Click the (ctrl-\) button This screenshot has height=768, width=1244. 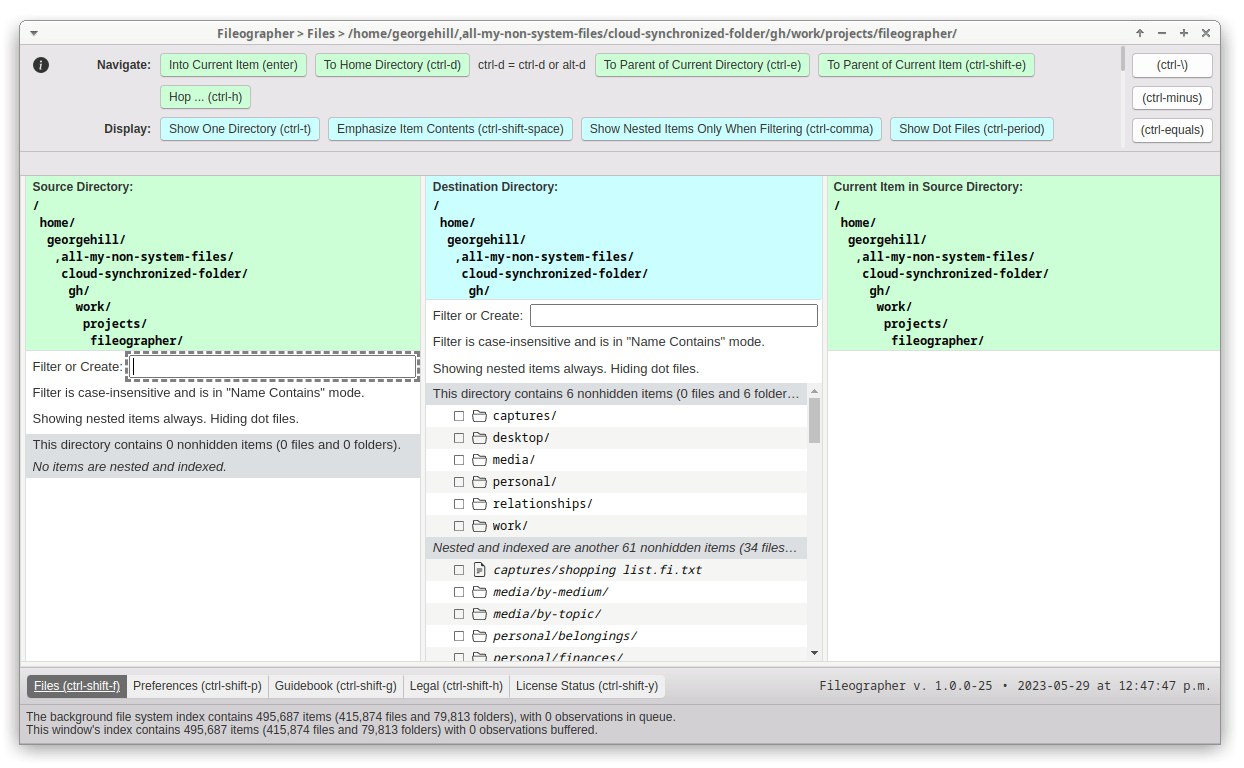tap(1172, 65)
